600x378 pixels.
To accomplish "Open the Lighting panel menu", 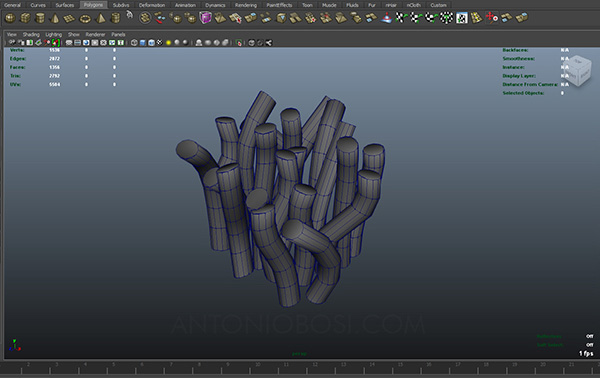I will (x=54, y=34).
